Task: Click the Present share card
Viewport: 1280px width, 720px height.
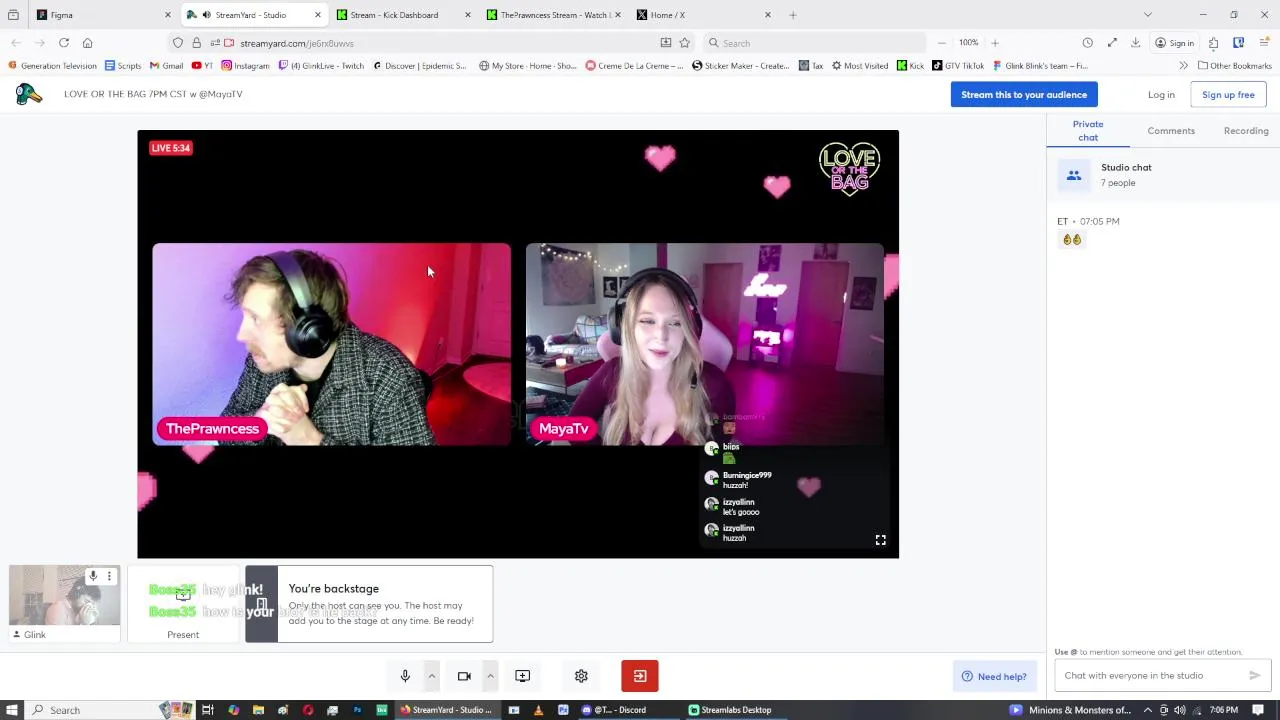Action: [183, 603]
